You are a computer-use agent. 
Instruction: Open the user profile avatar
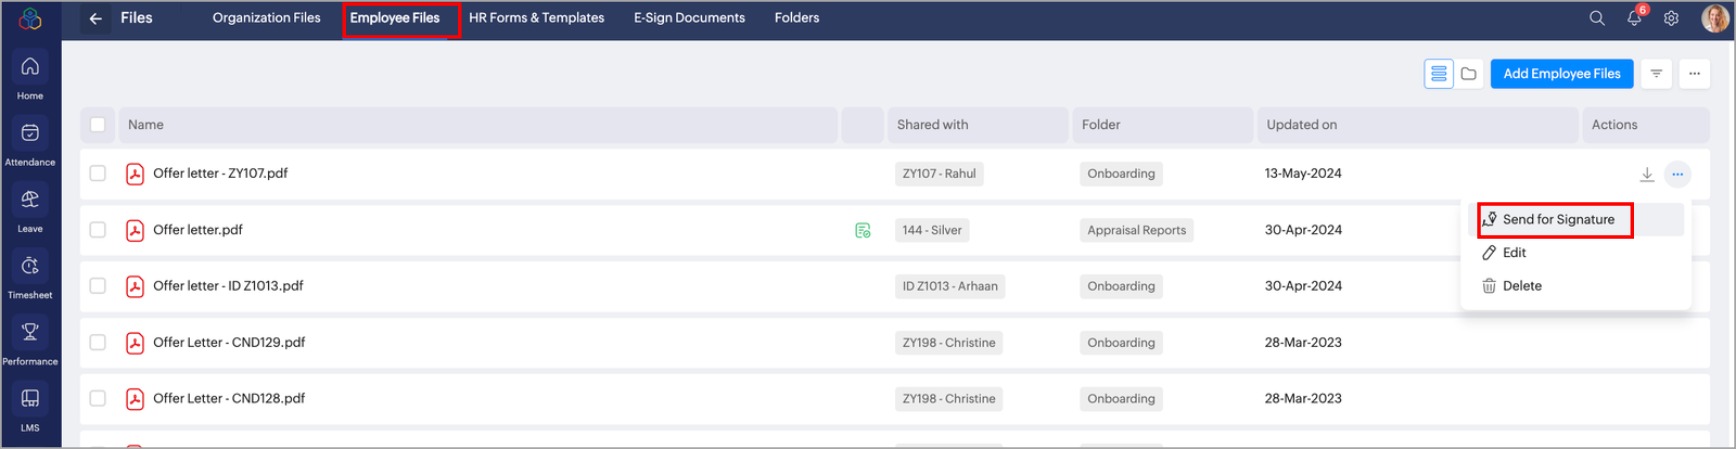click(1715, 18)
